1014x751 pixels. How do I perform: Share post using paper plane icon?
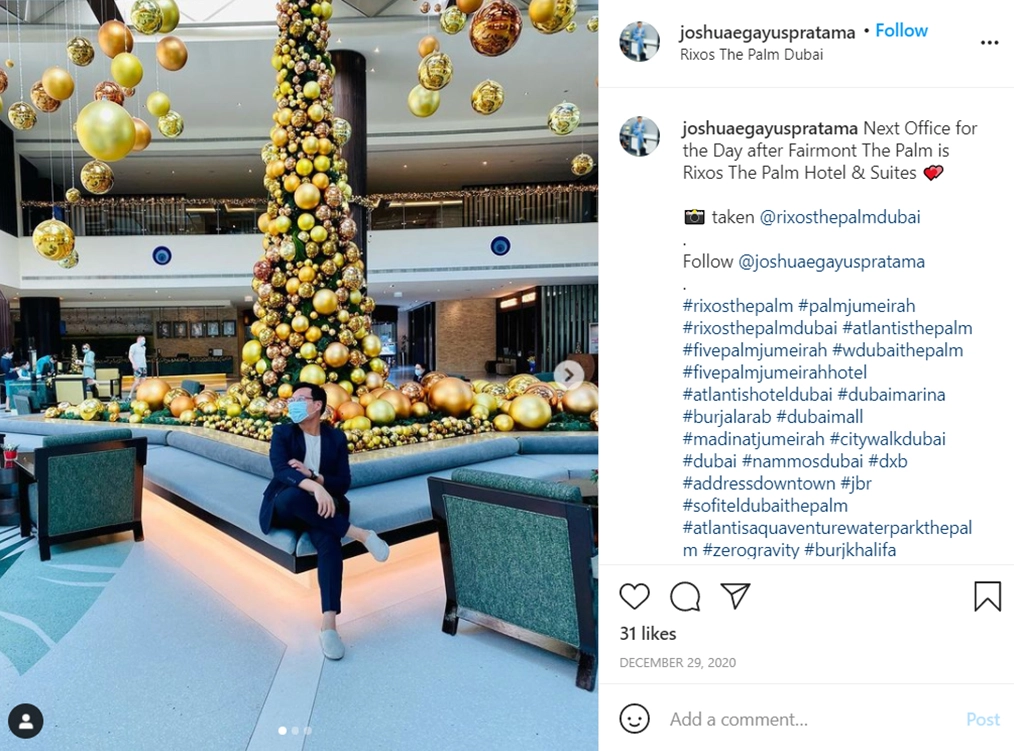tap(735, 596)
